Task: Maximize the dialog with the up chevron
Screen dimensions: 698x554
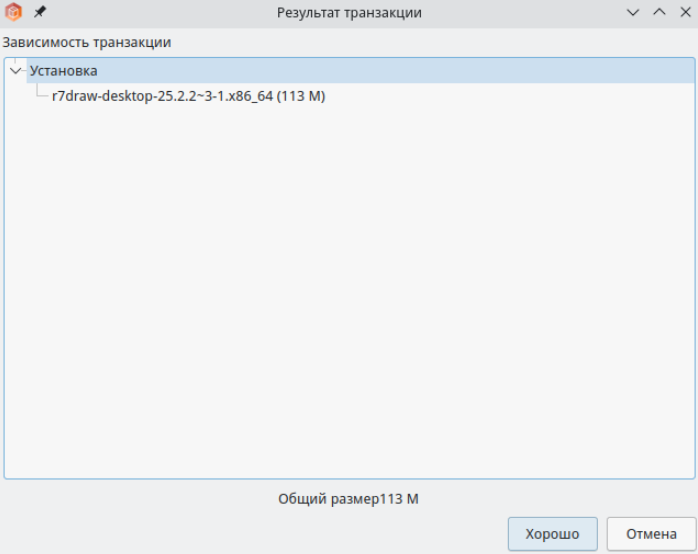Action: tap(659, 12)
